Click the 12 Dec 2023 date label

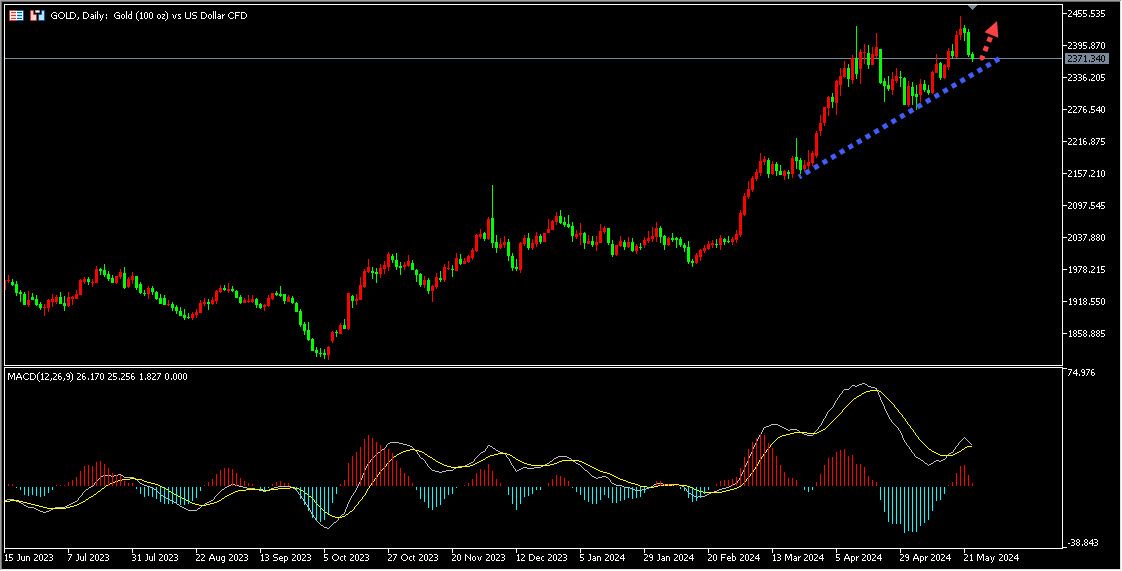coord(540,557)
